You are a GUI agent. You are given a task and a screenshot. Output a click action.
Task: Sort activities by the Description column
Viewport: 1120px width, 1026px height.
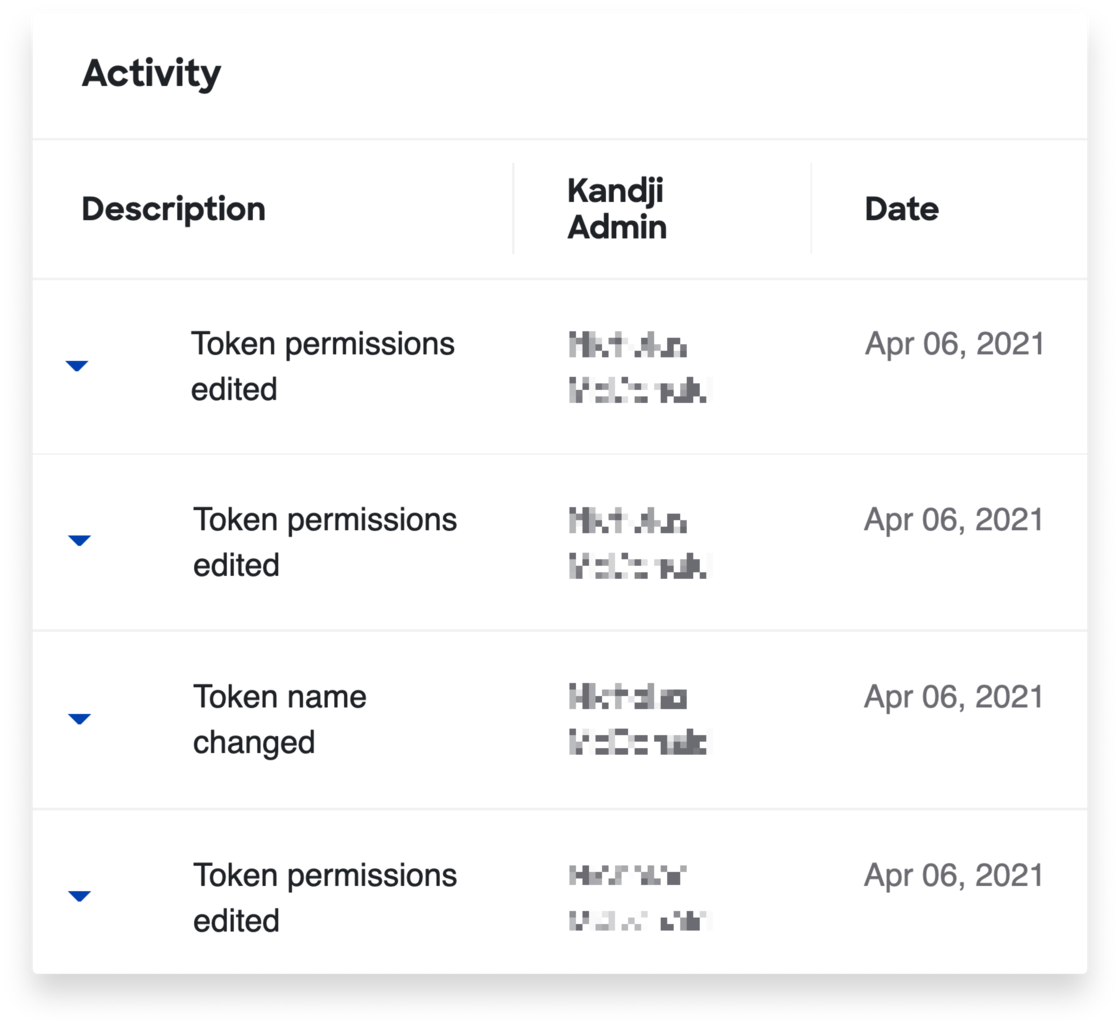point(175,208)
